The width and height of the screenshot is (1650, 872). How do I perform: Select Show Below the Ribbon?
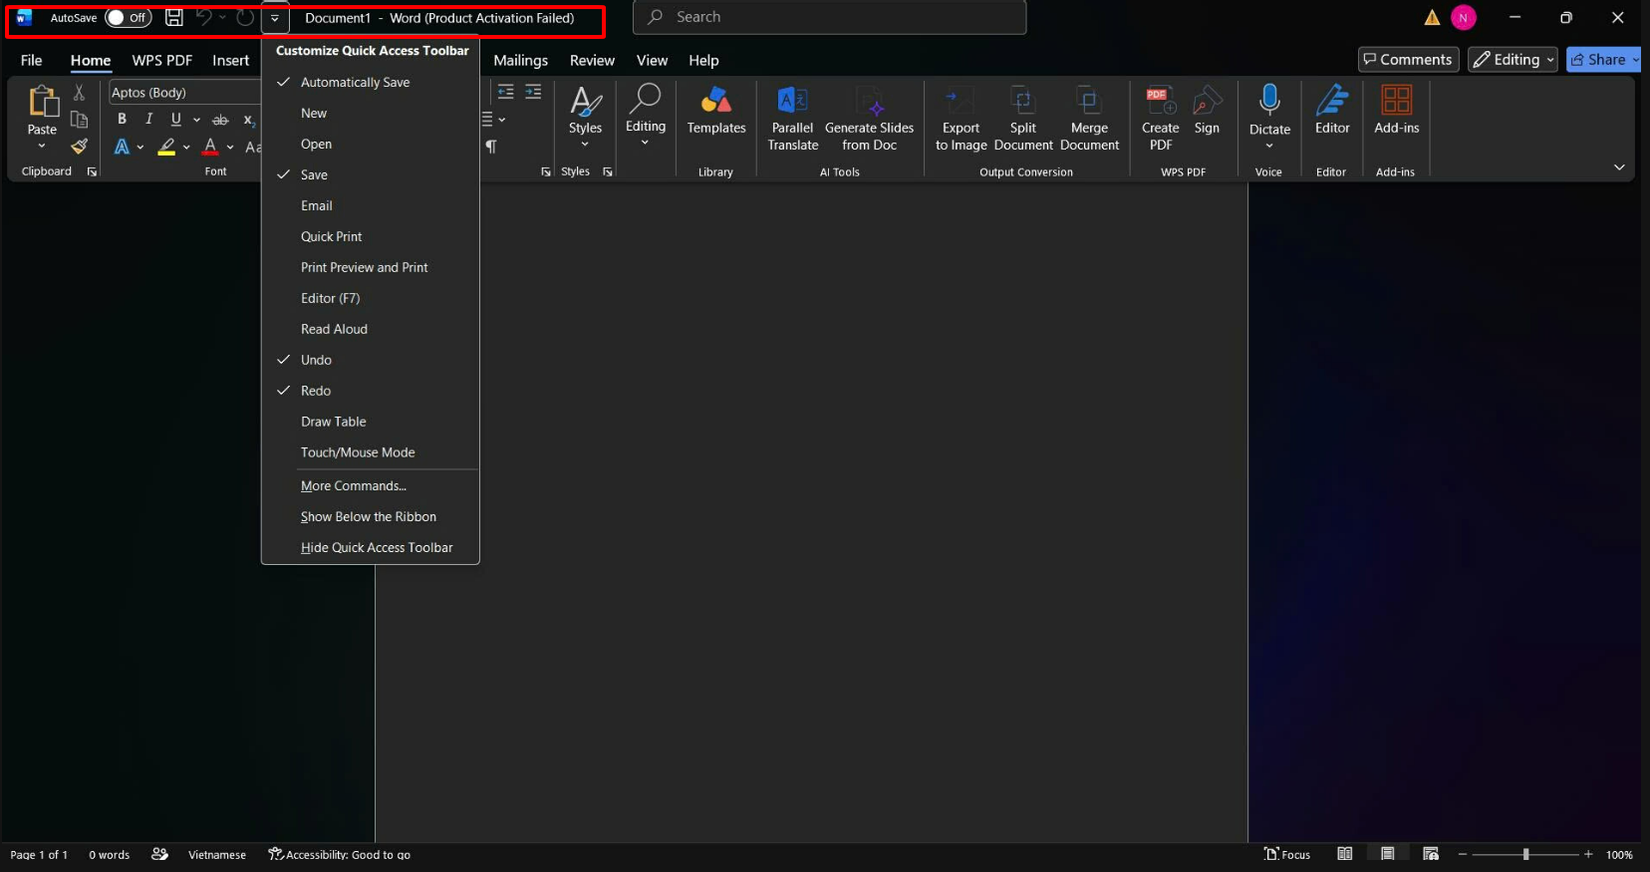[x=370, y=517]
